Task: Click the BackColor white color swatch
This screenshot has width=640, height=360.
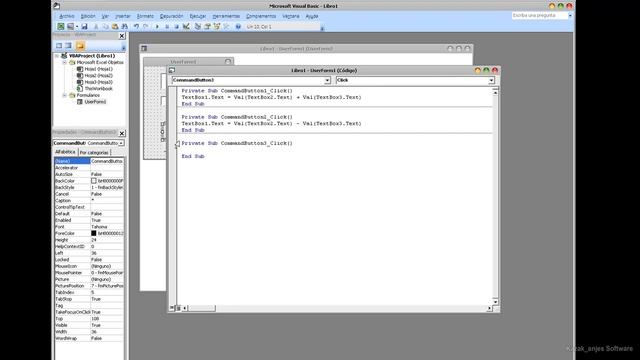Action: click(x=93, y=181)
